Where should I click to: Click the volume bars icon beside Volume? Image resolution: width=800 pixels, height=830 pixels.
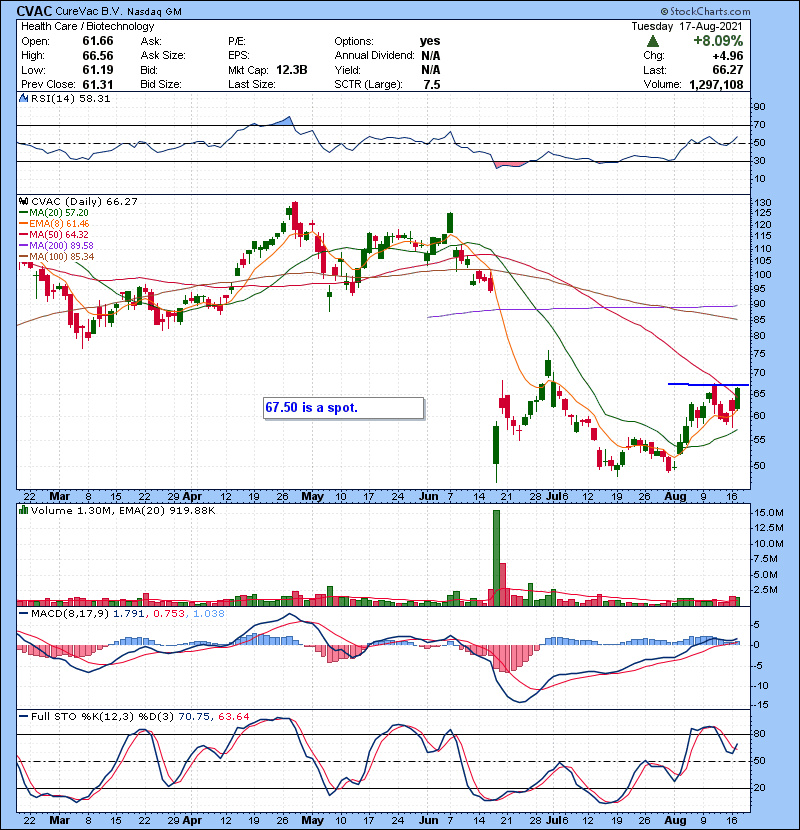[x=24, y=510]
